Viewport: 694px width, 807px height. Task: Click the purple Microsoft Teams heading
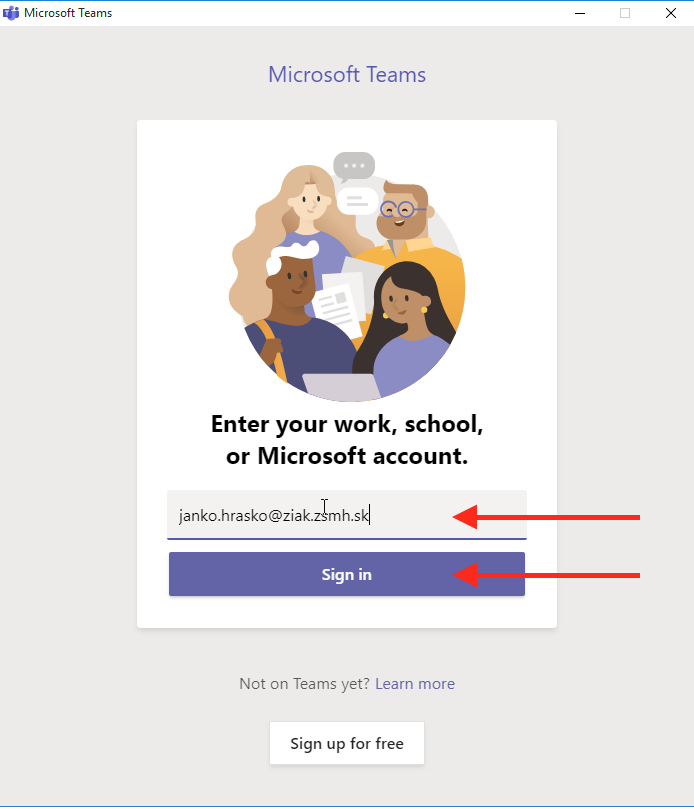(347, 75)
